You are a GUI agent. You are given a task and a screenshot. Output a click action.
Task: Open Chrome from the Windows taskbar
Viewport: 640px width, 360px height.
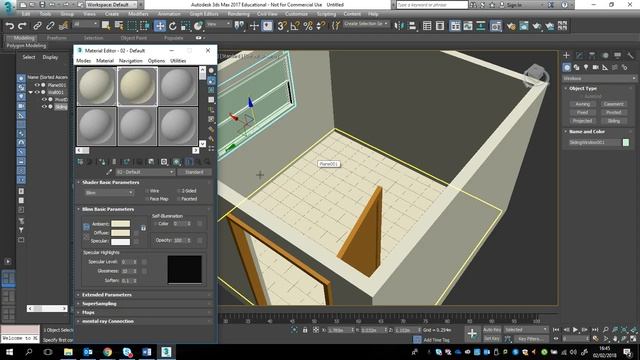tap(107, 352)
